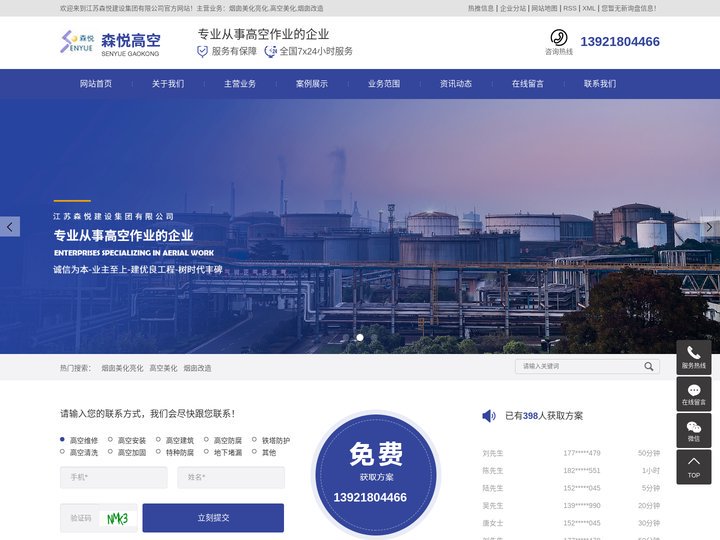Refresh the NMK3 captcha image

[x=118, y=518]
